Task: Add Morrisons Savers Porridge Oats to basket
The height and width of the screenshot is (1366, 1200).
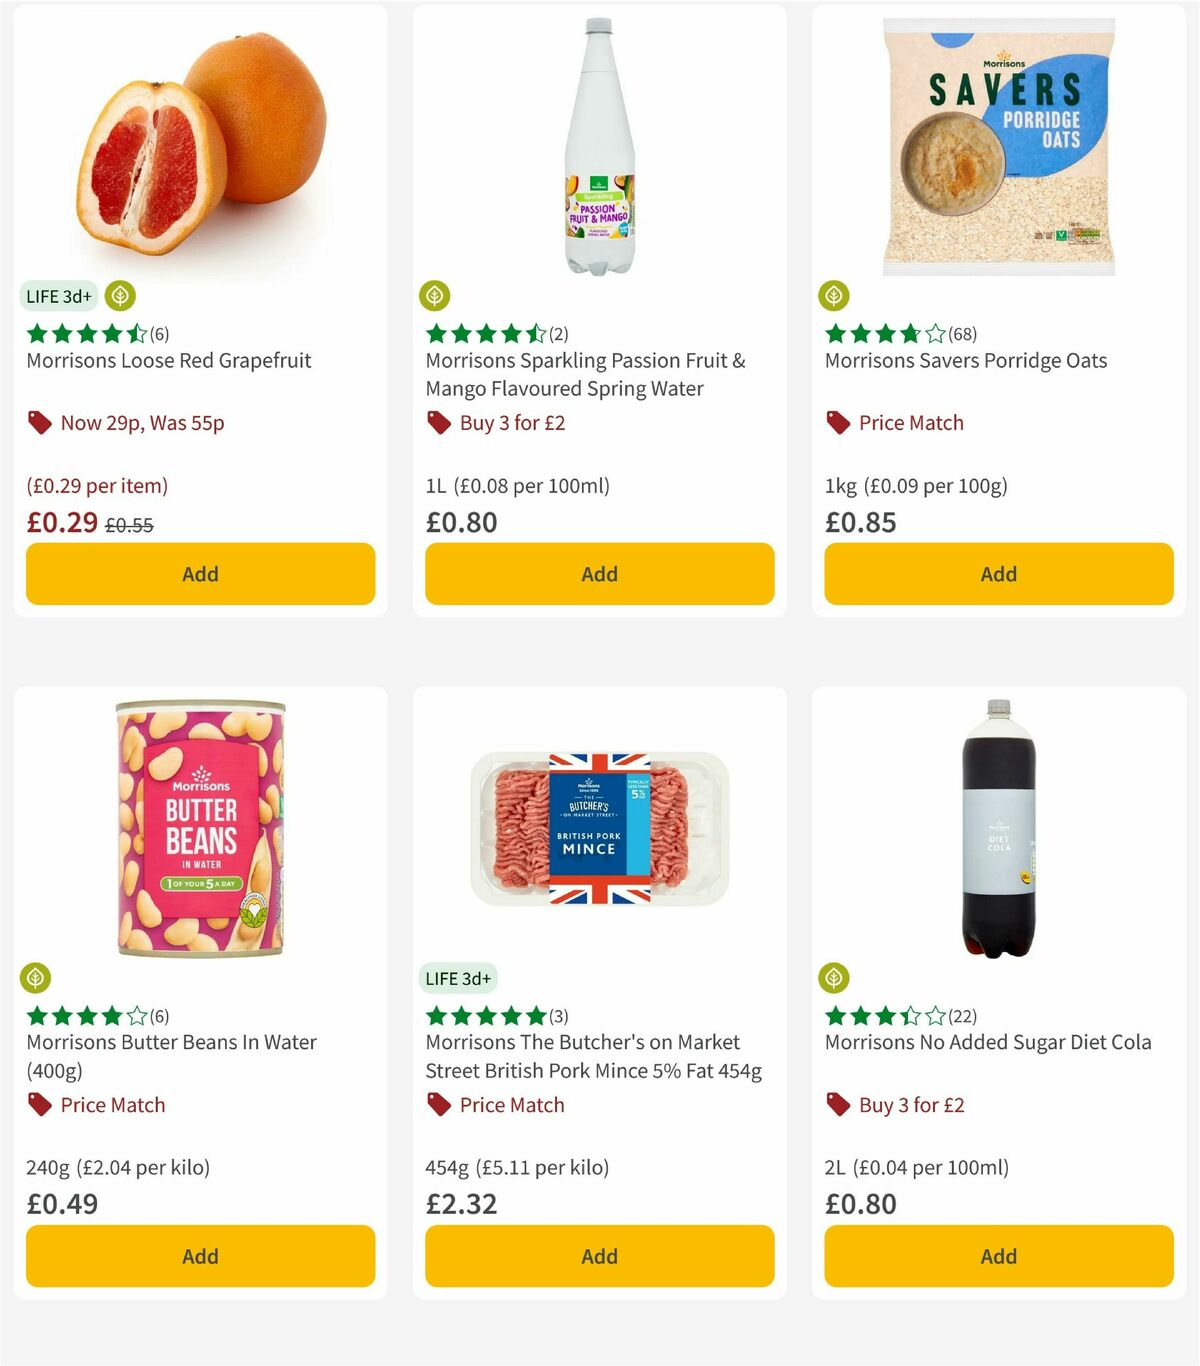Action: pyautogui.click(x=998, y=574)
